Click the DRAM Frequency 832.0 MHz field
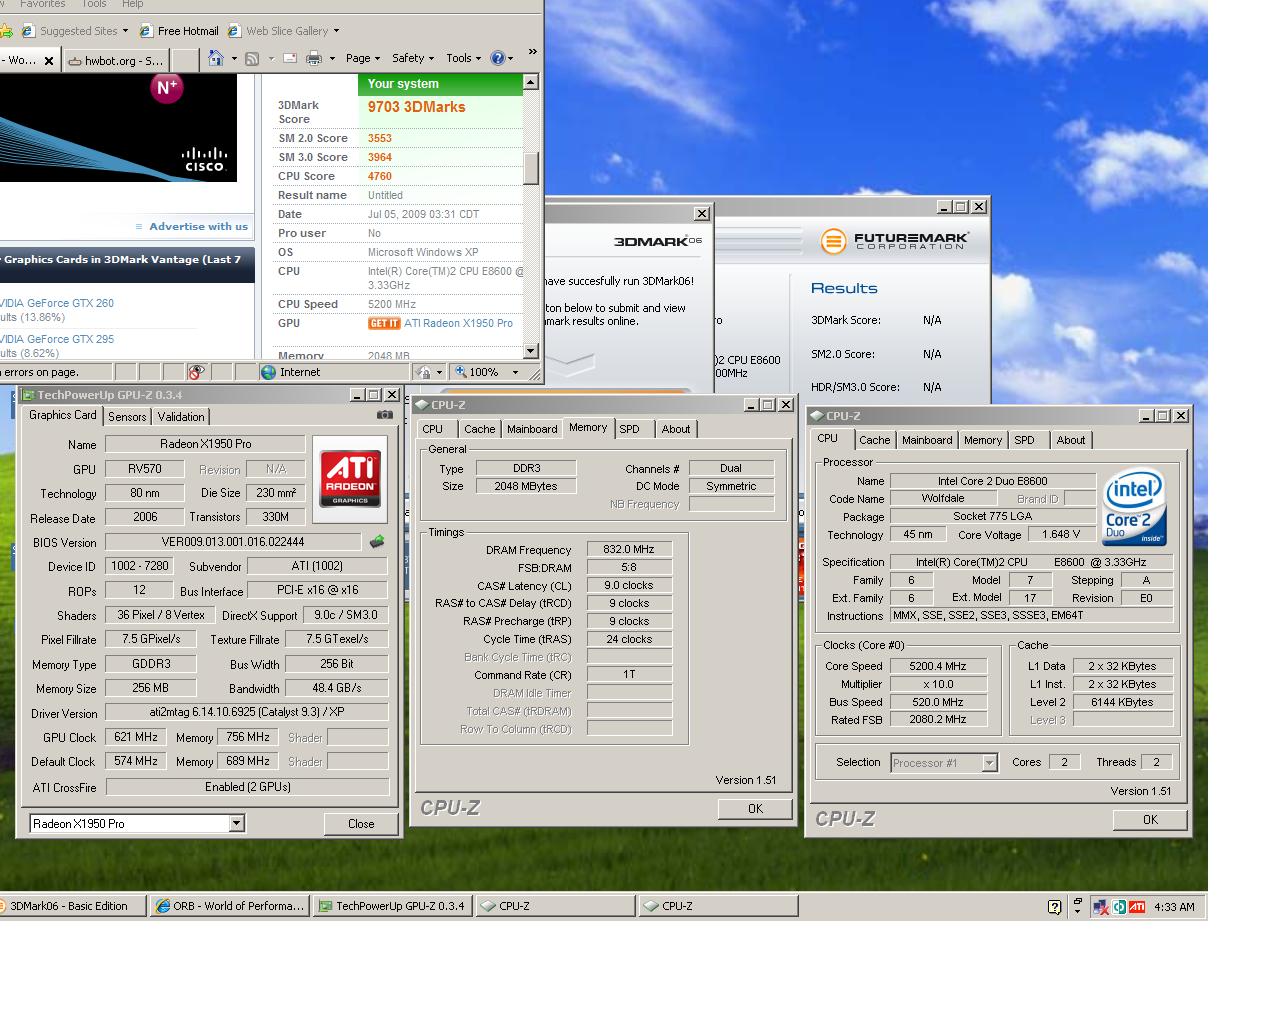Screen dimensions: 1280x1024 (629, 549)
